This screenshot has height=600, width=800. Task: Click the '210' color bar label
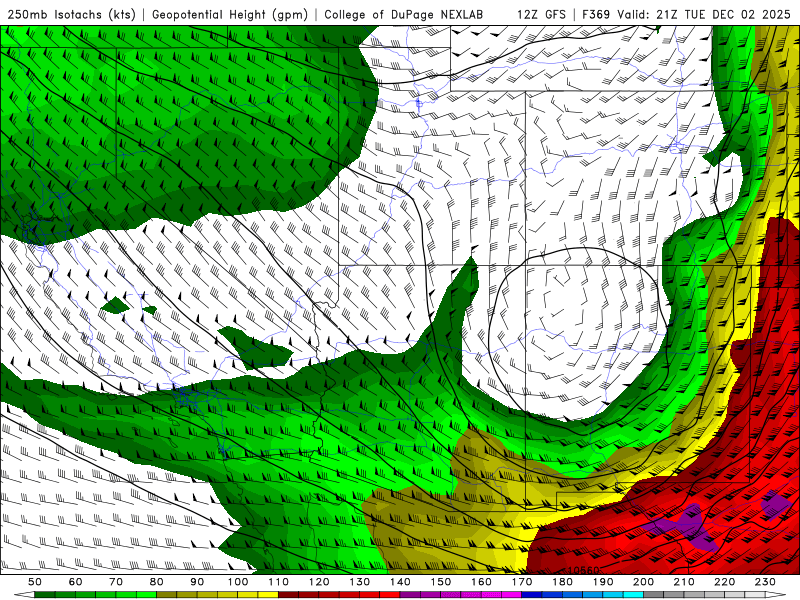[x=685, y=582]
